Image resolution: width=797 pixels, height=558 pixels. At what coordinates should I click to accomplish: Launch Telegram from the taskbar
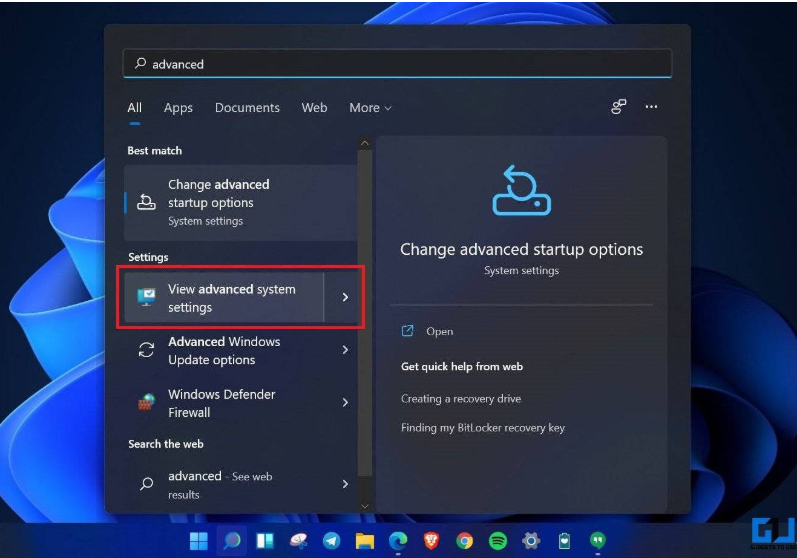(331, 541)
